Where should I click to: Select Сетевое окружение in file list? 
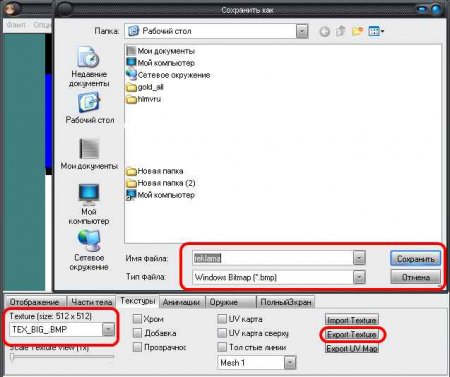(x=168, y=75)
